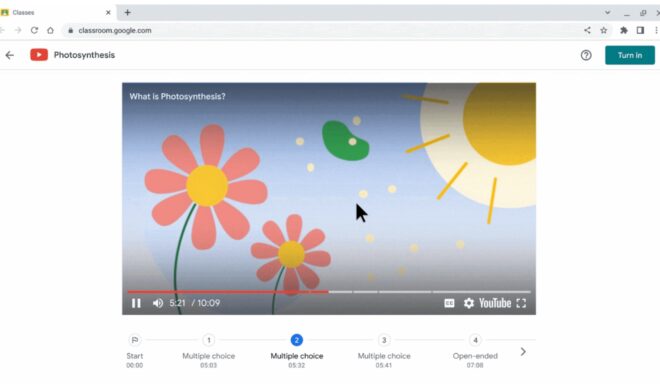This screenshot has height=389, width=660.
Task: Select question 3 Multiple choice at 05:41
Action: [x=384, y=340]
